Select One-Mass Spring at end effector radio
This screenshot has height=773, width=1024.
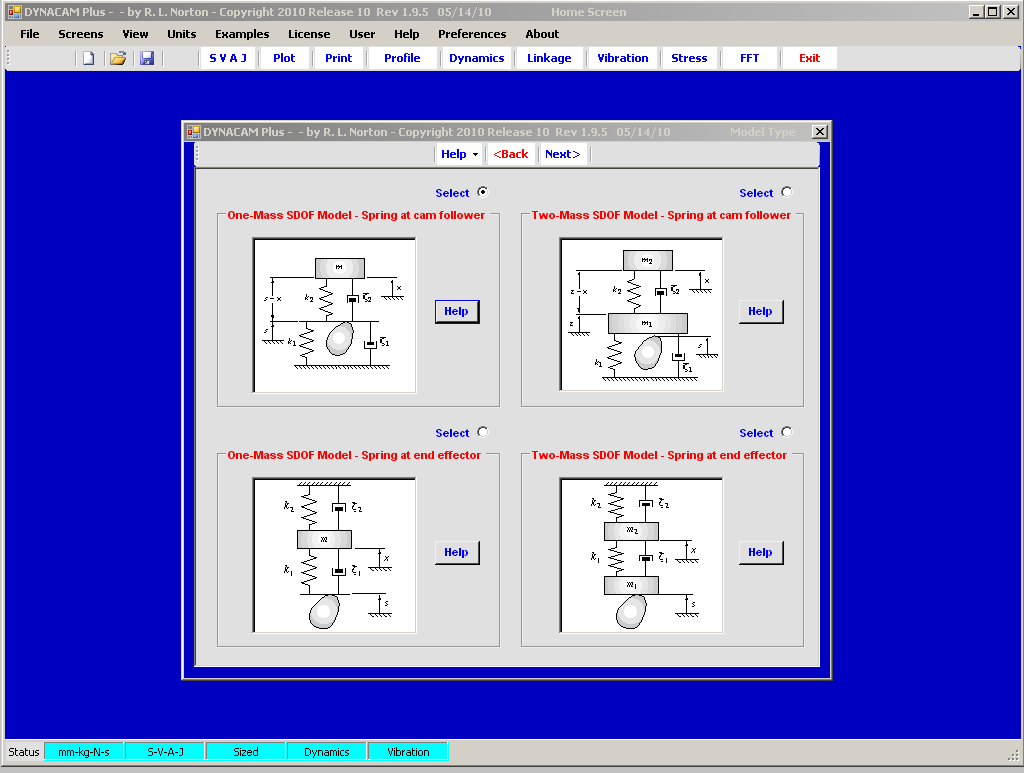coord(483,432)
